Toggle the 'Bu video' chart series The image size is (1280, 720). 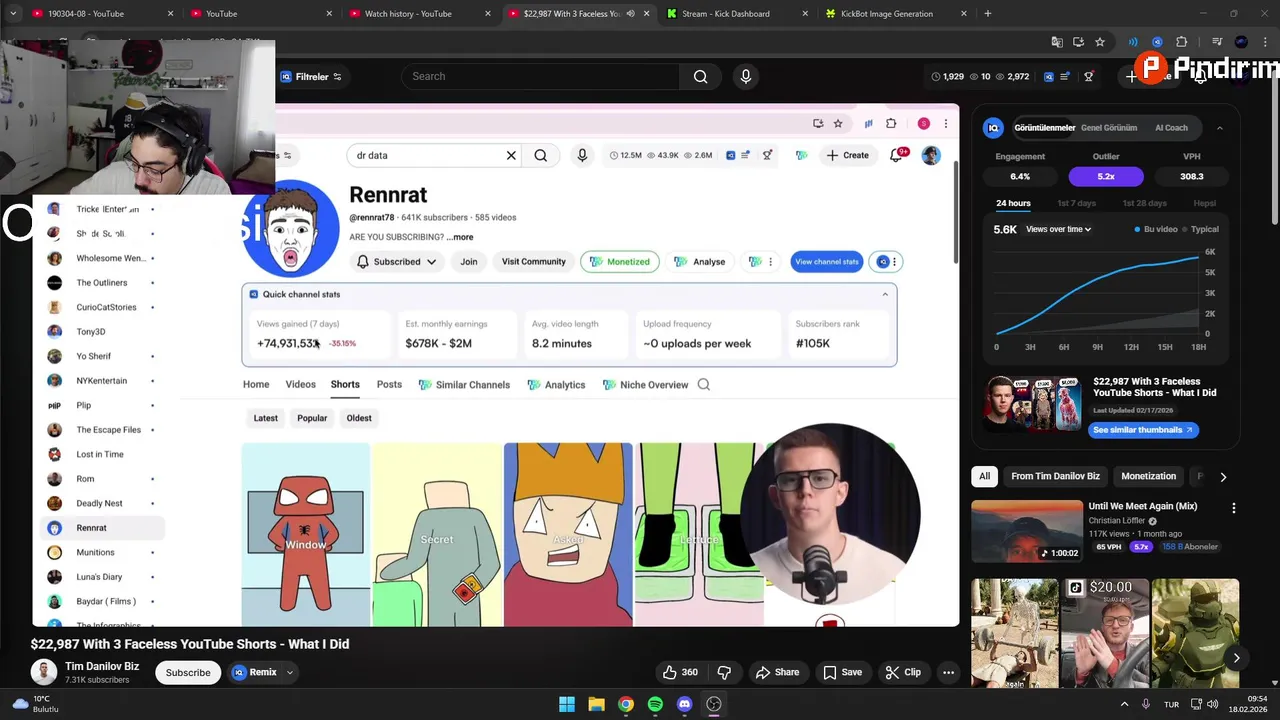coord(1155,229)
